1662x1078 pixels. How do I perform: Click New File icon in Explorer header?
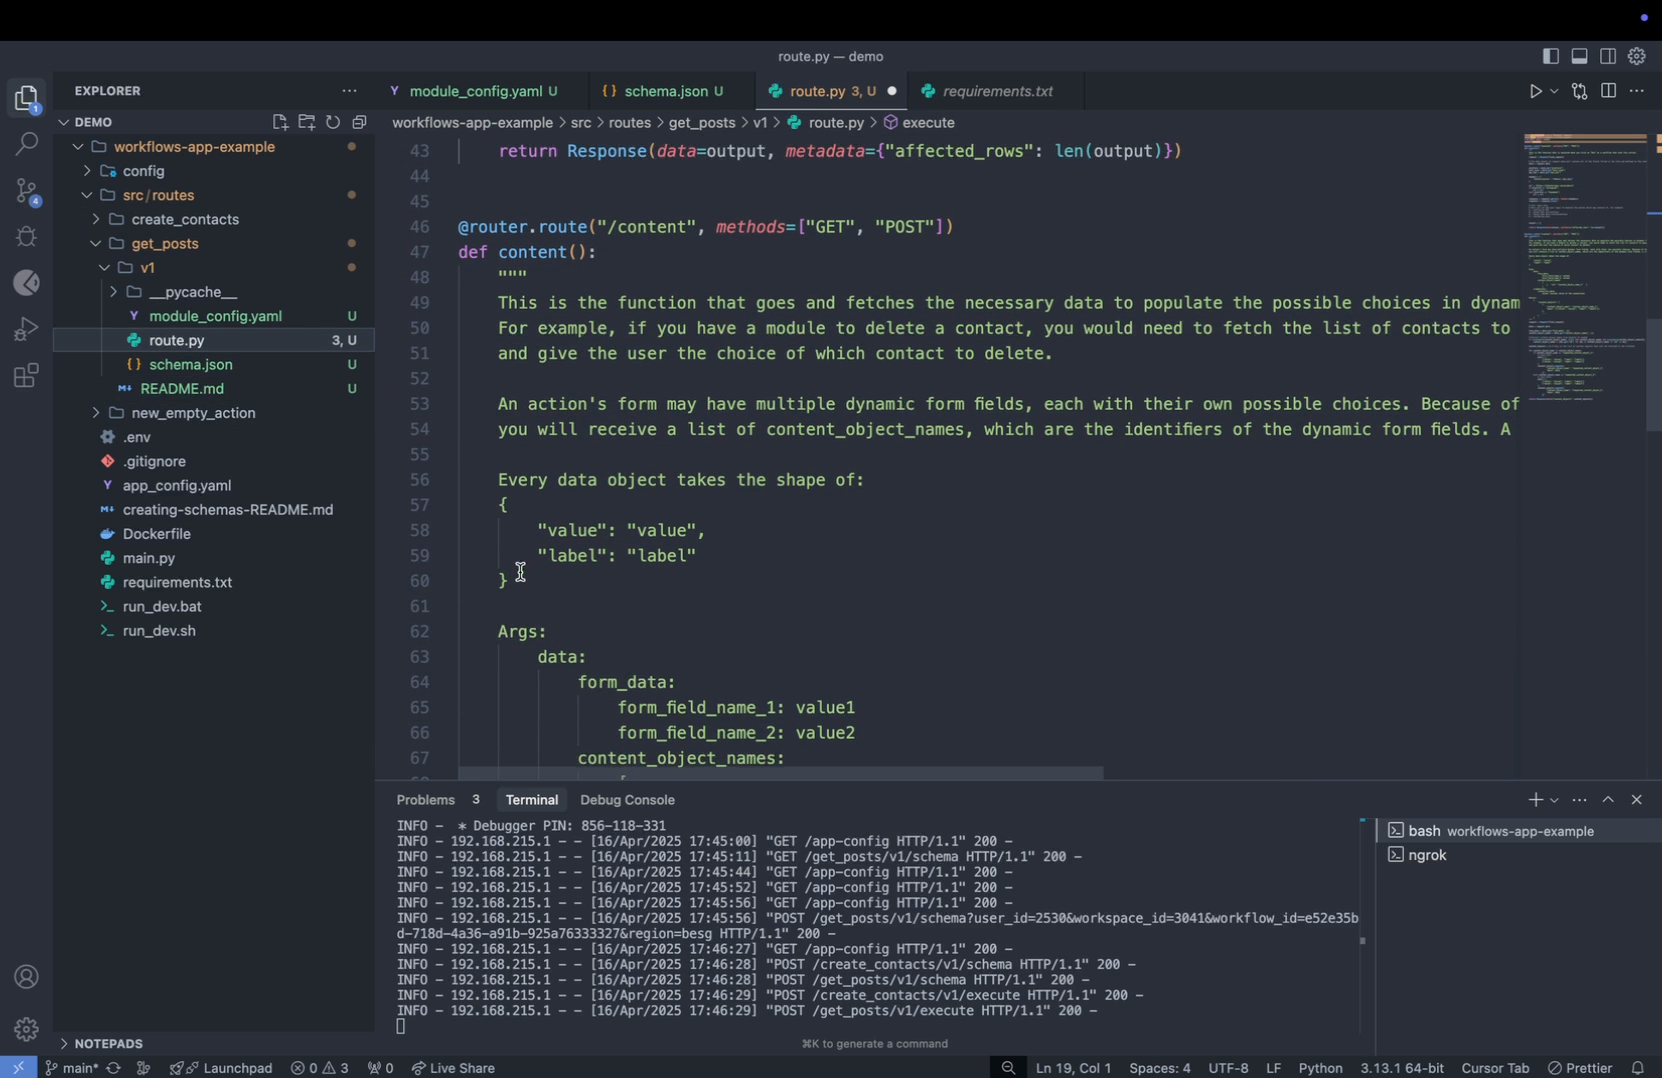click(x=280, y=122)
